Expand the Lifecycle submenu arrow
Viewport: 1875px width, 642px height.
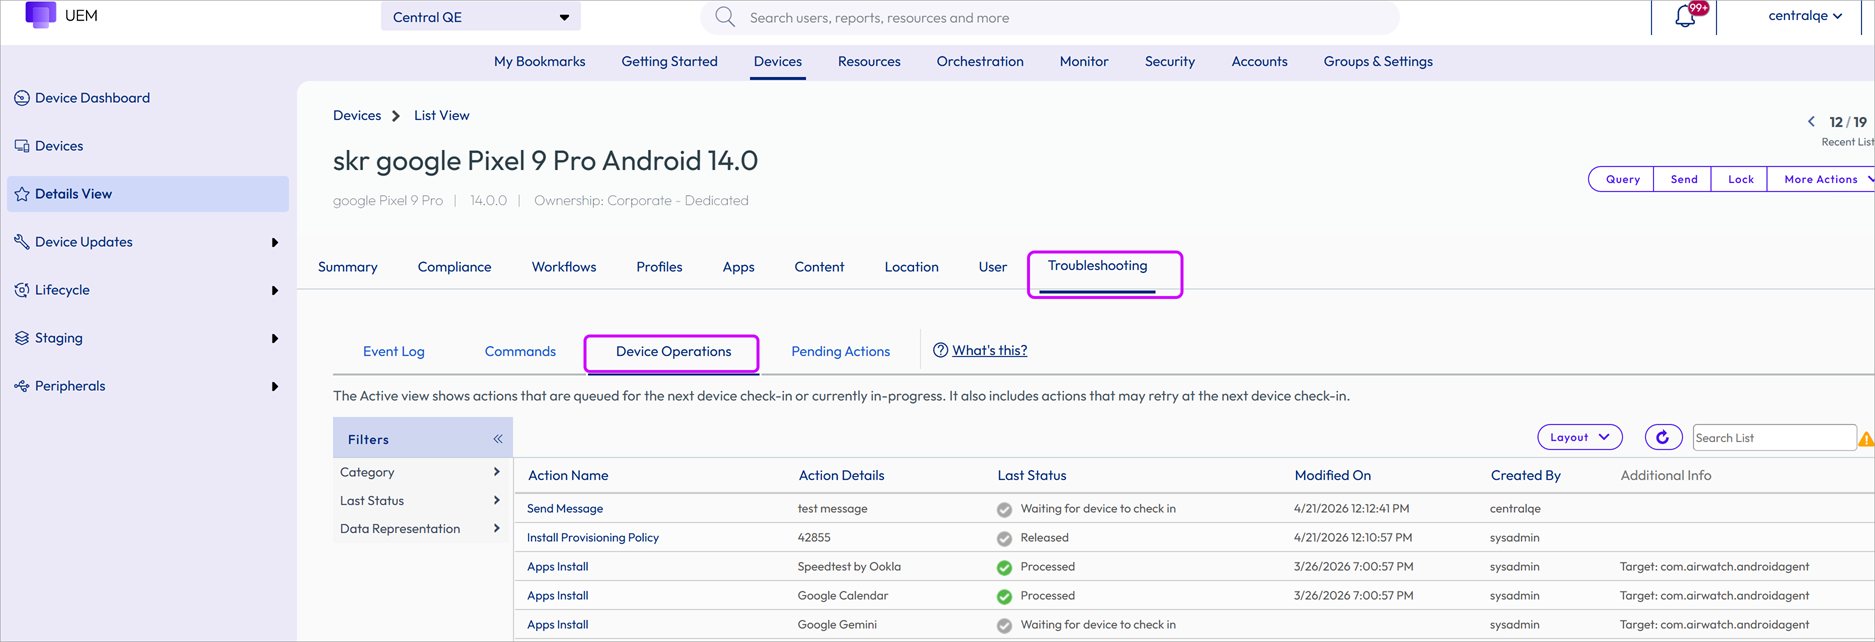click(x=275, y=290)
